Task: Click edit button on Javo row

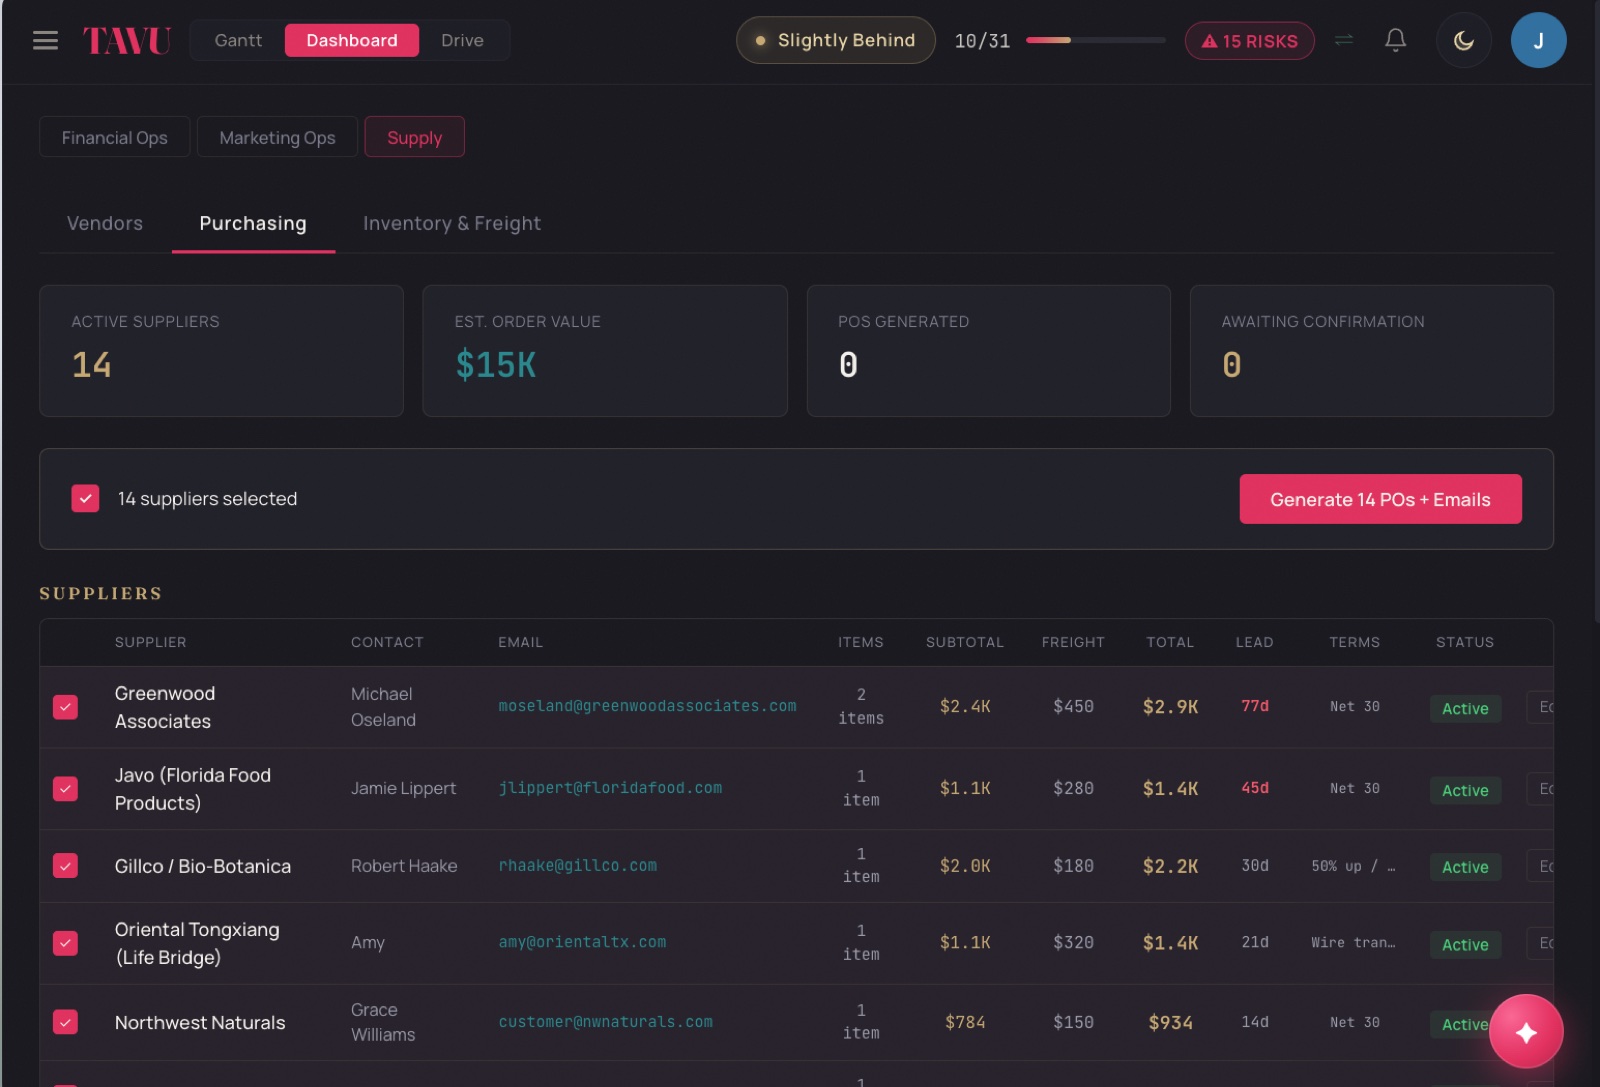Action: (x=1540, y=789)
